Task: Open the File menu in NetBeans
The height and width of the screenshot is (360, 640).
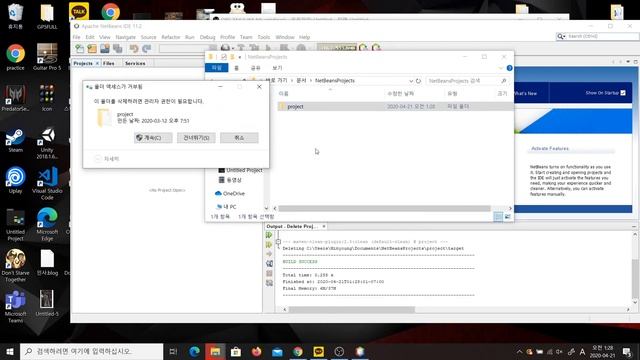Action: 76,37
